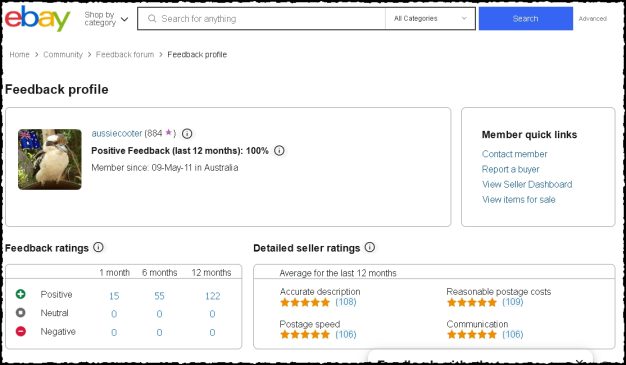
Task: Go to Home in the breadcrumb
Action: tap(19, 55)
